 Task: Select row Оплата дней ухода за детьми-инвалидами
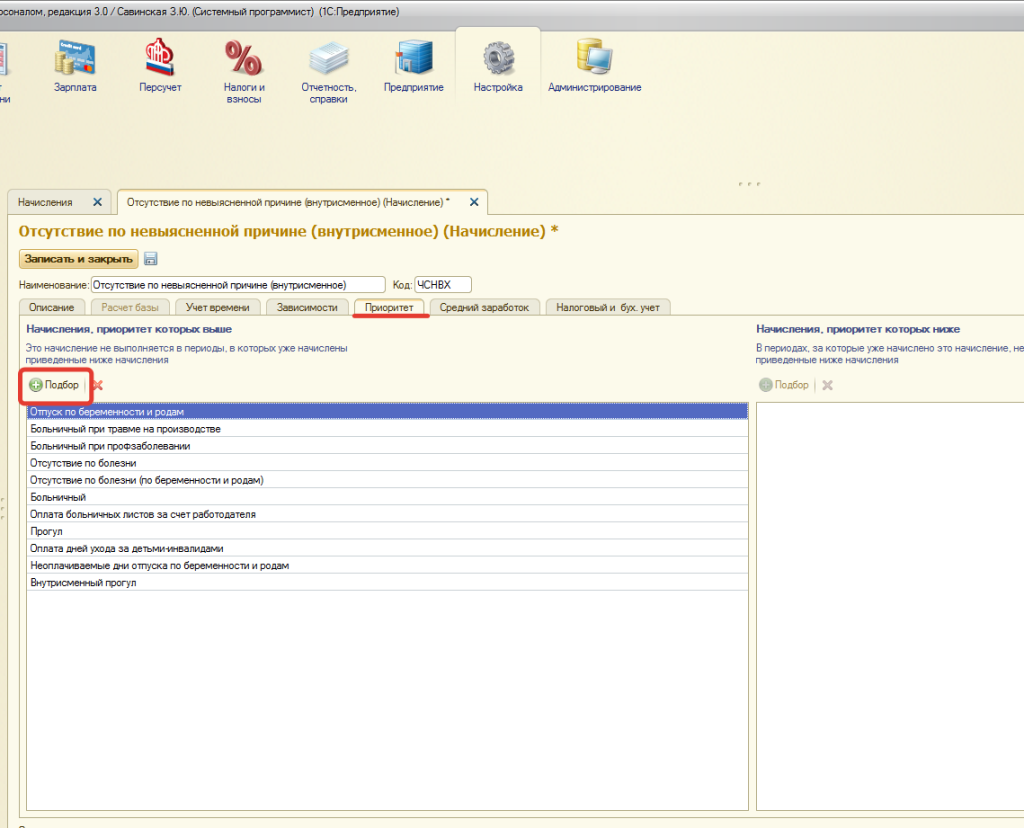click(x=387, y=549)
